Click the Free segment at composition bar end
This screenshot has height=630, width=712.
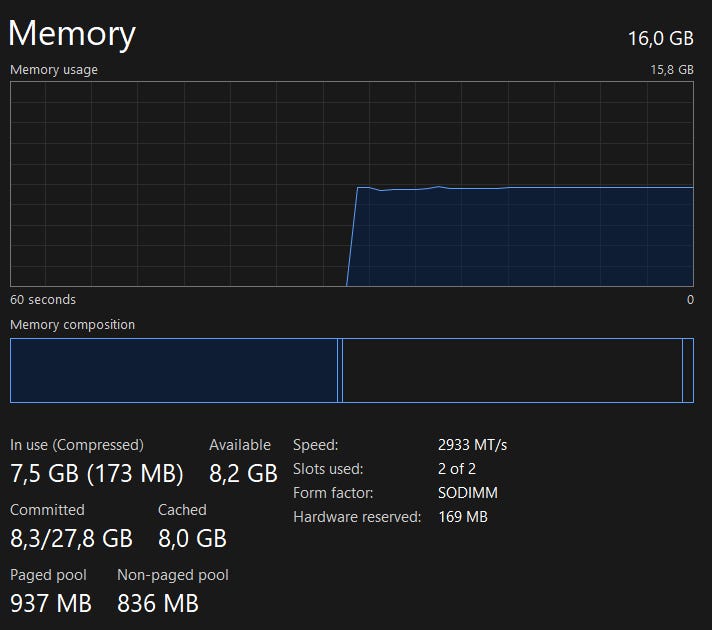(x=688, y=370)
